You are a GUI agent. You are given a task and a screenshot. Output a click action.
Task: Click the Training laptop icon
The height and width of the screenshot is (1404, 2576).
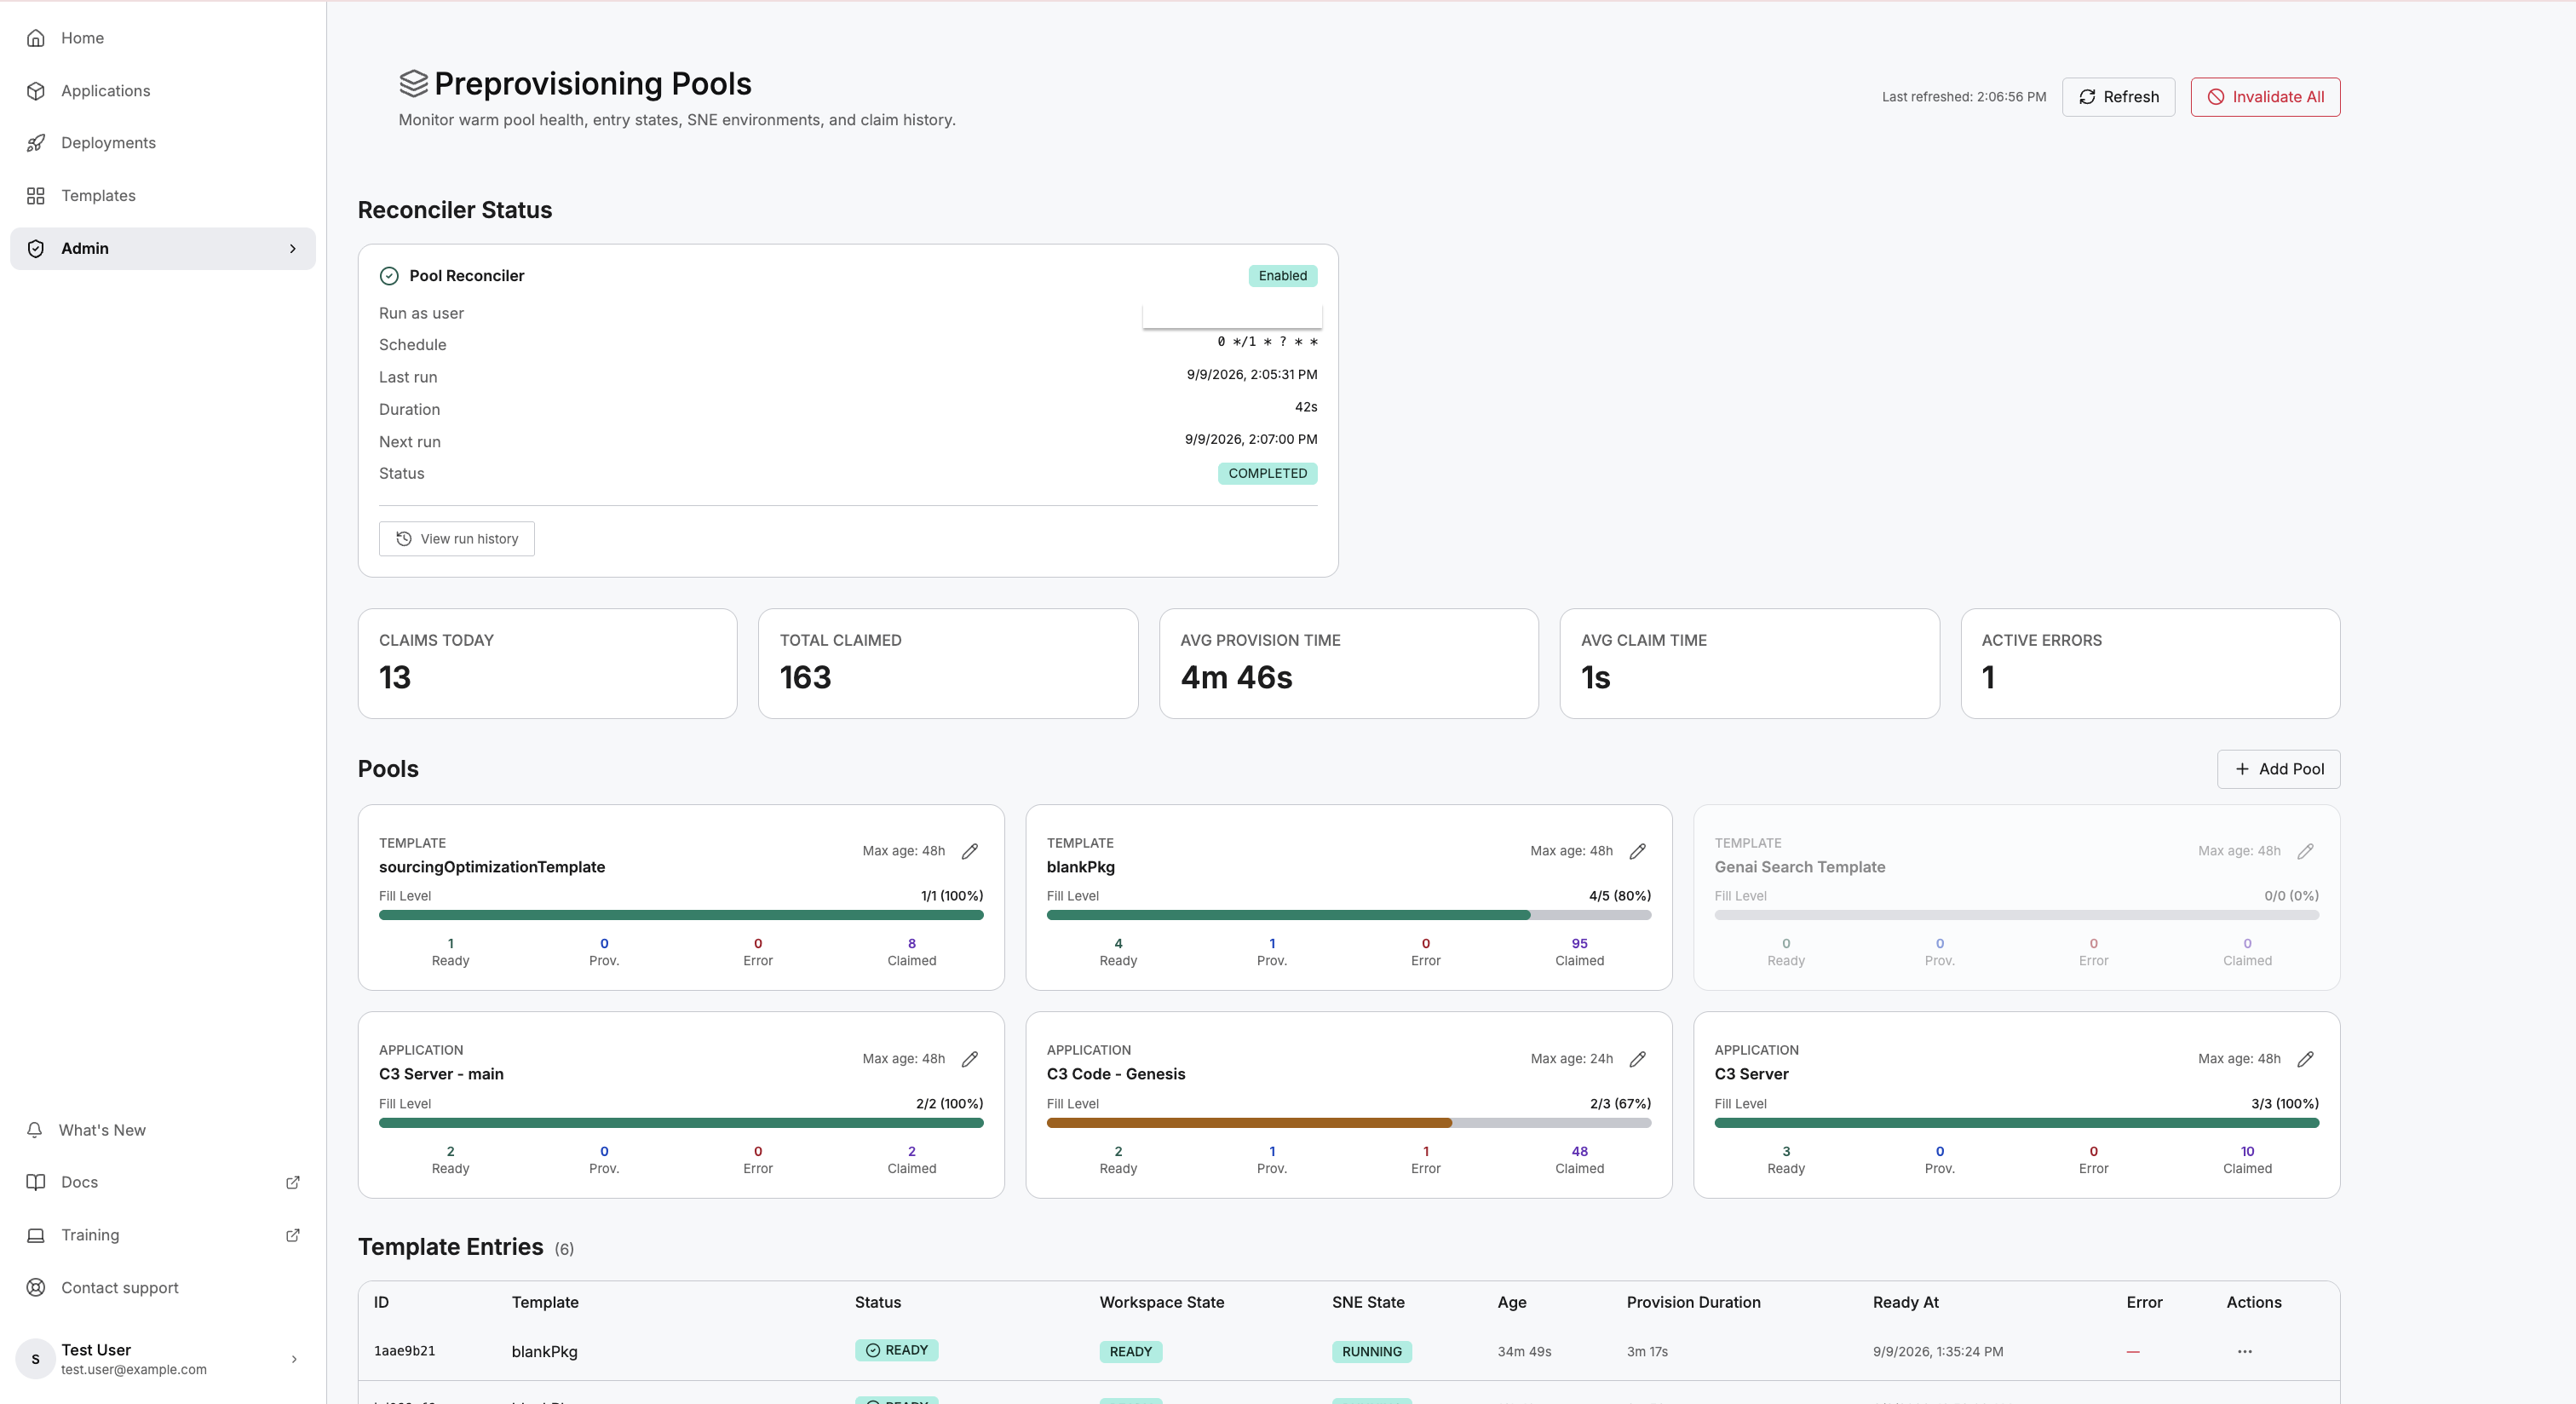pyautogui.click(x=36, y=1235)
